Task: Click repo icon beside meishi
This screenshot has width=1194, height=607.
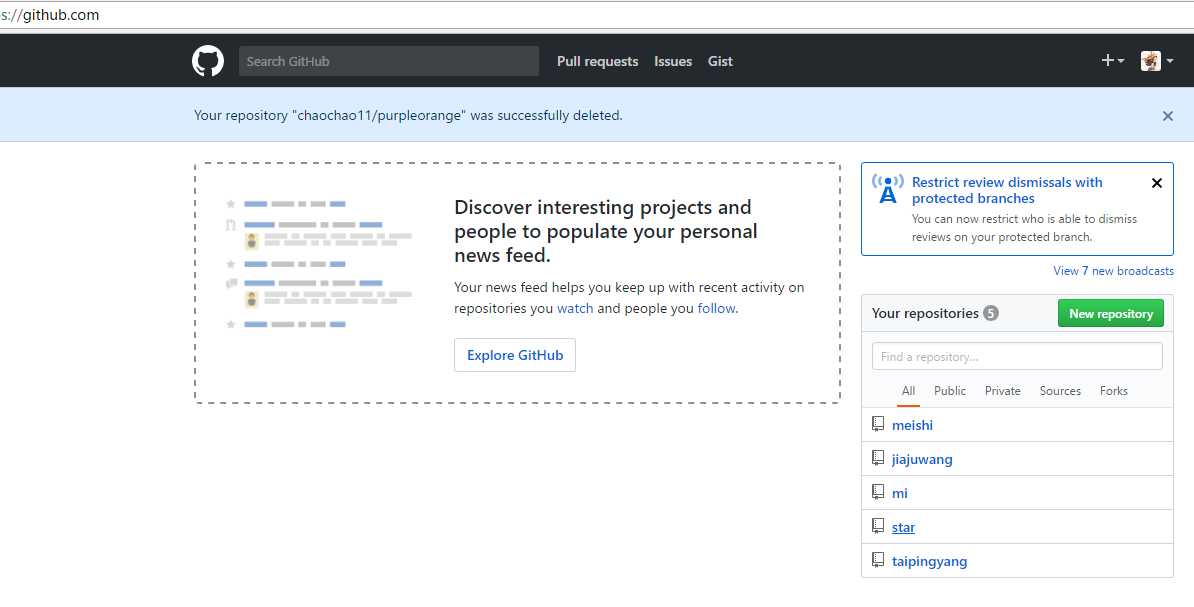Action: tap(878, 424)
